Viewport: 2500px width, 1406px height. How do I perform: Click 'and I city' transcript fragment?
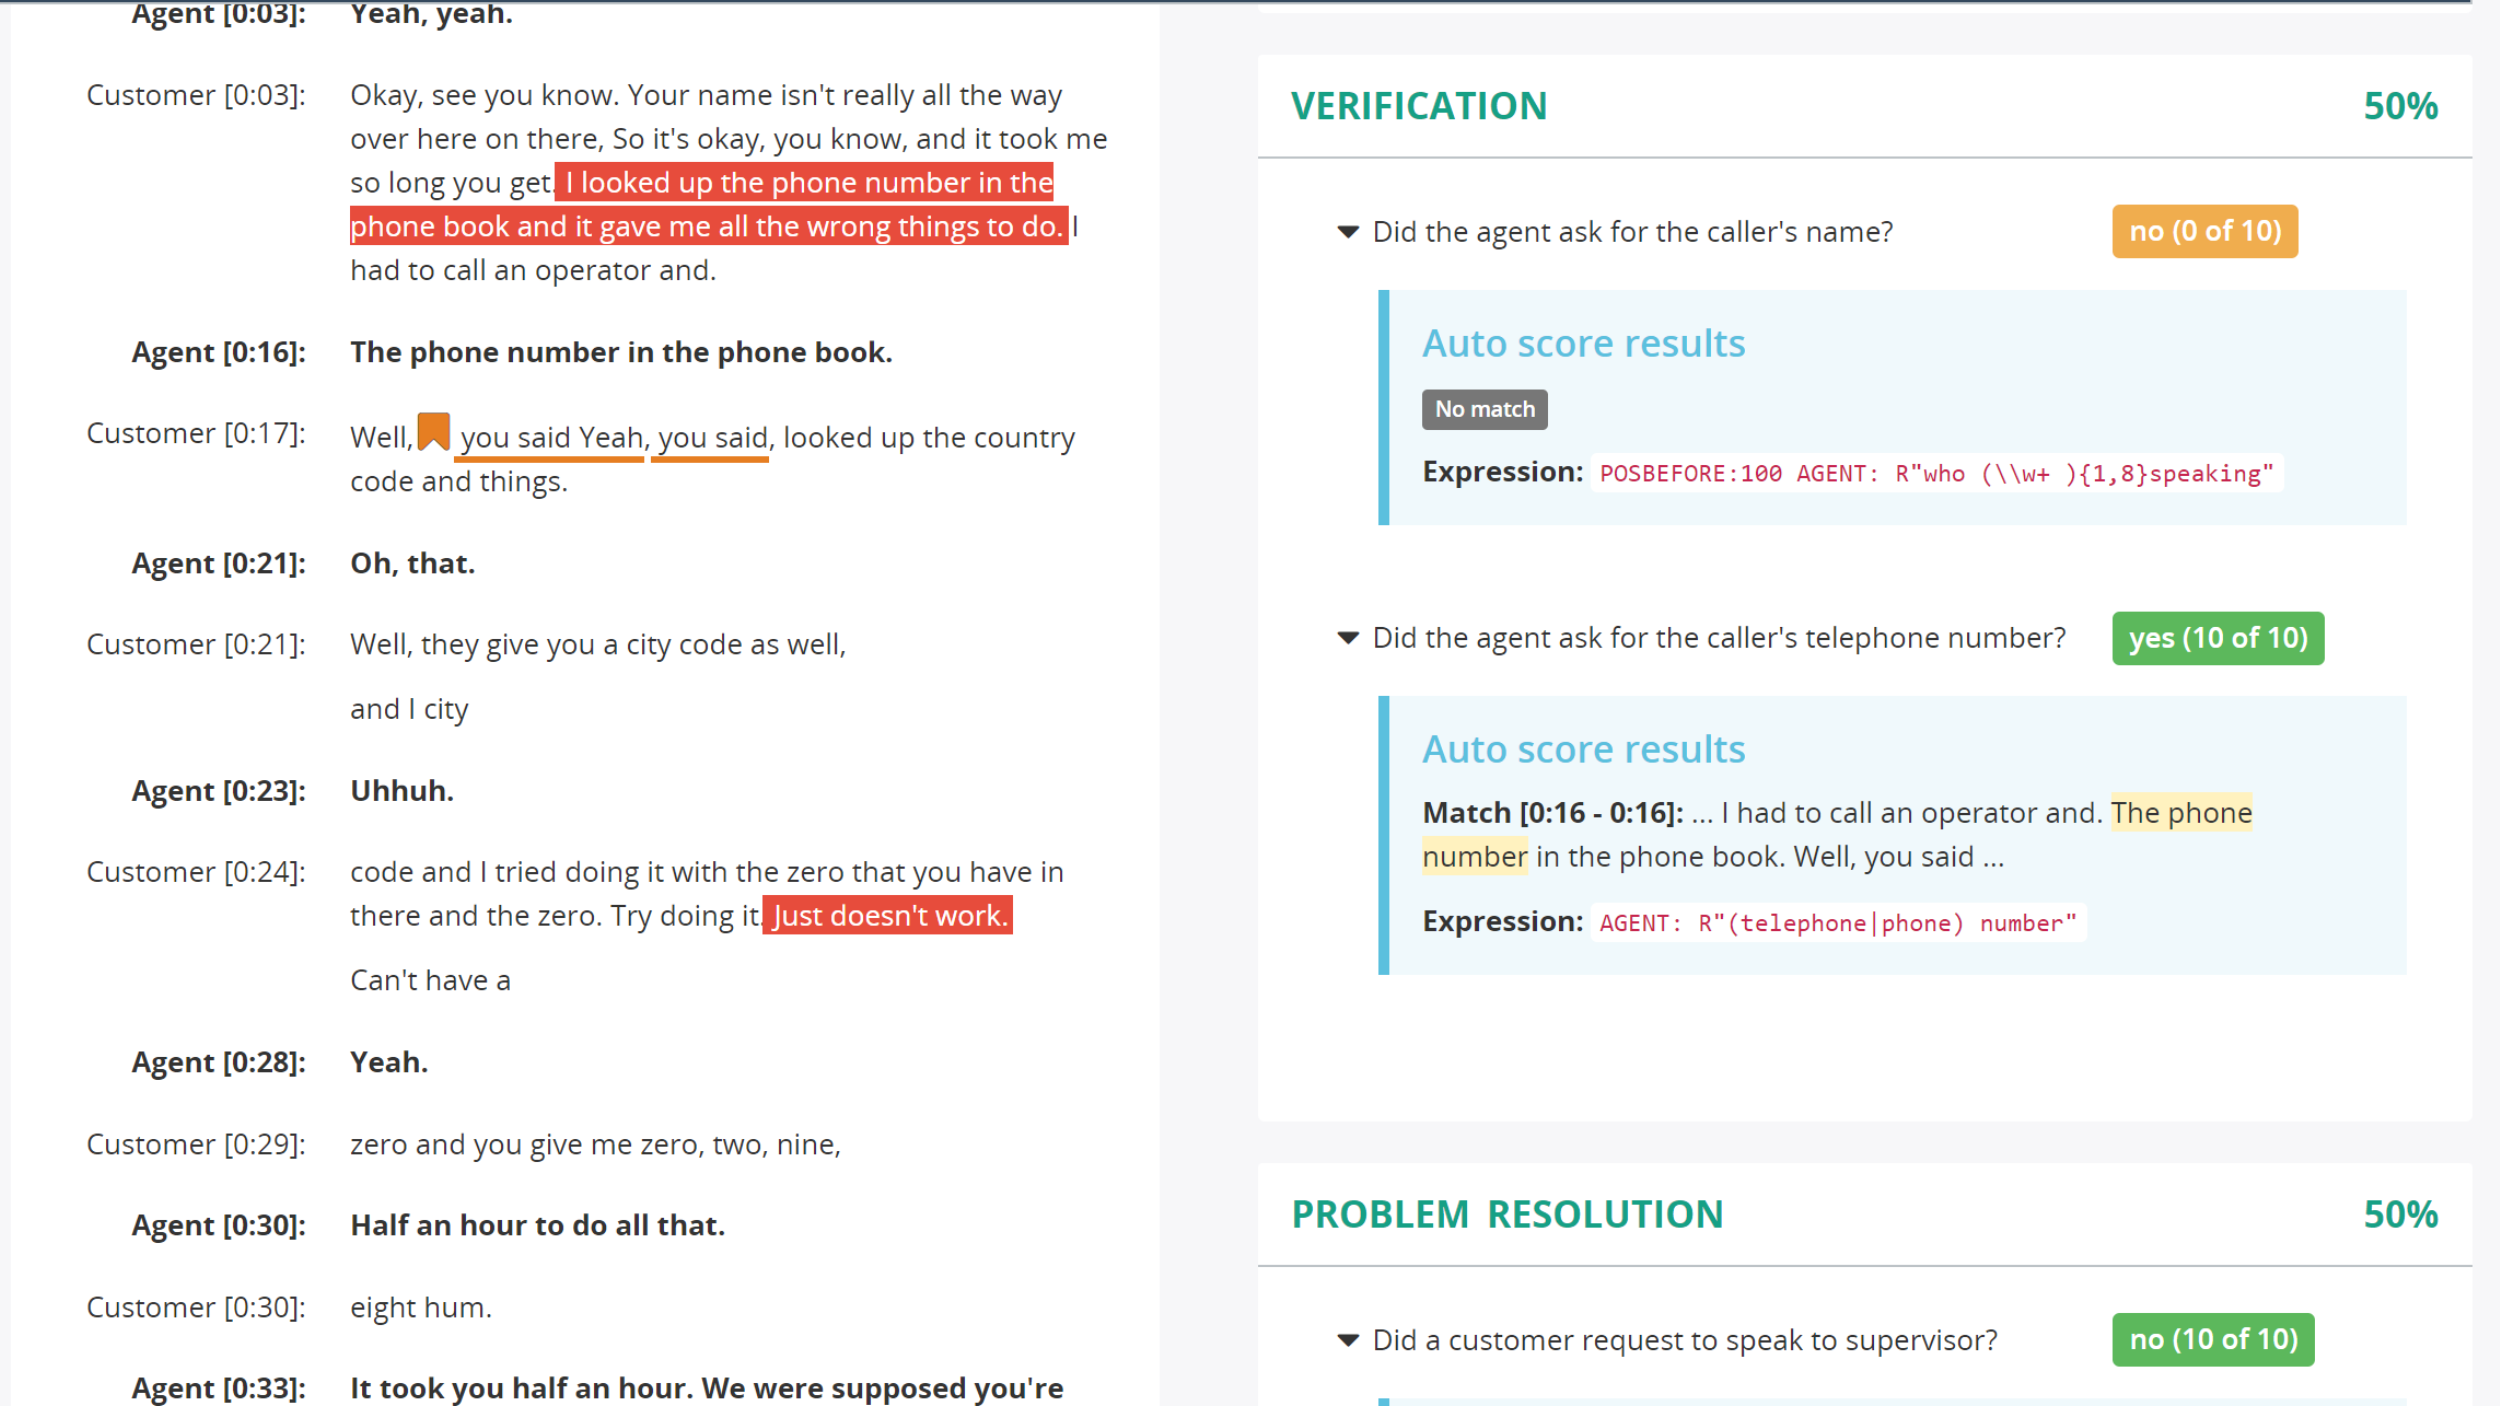409,709
